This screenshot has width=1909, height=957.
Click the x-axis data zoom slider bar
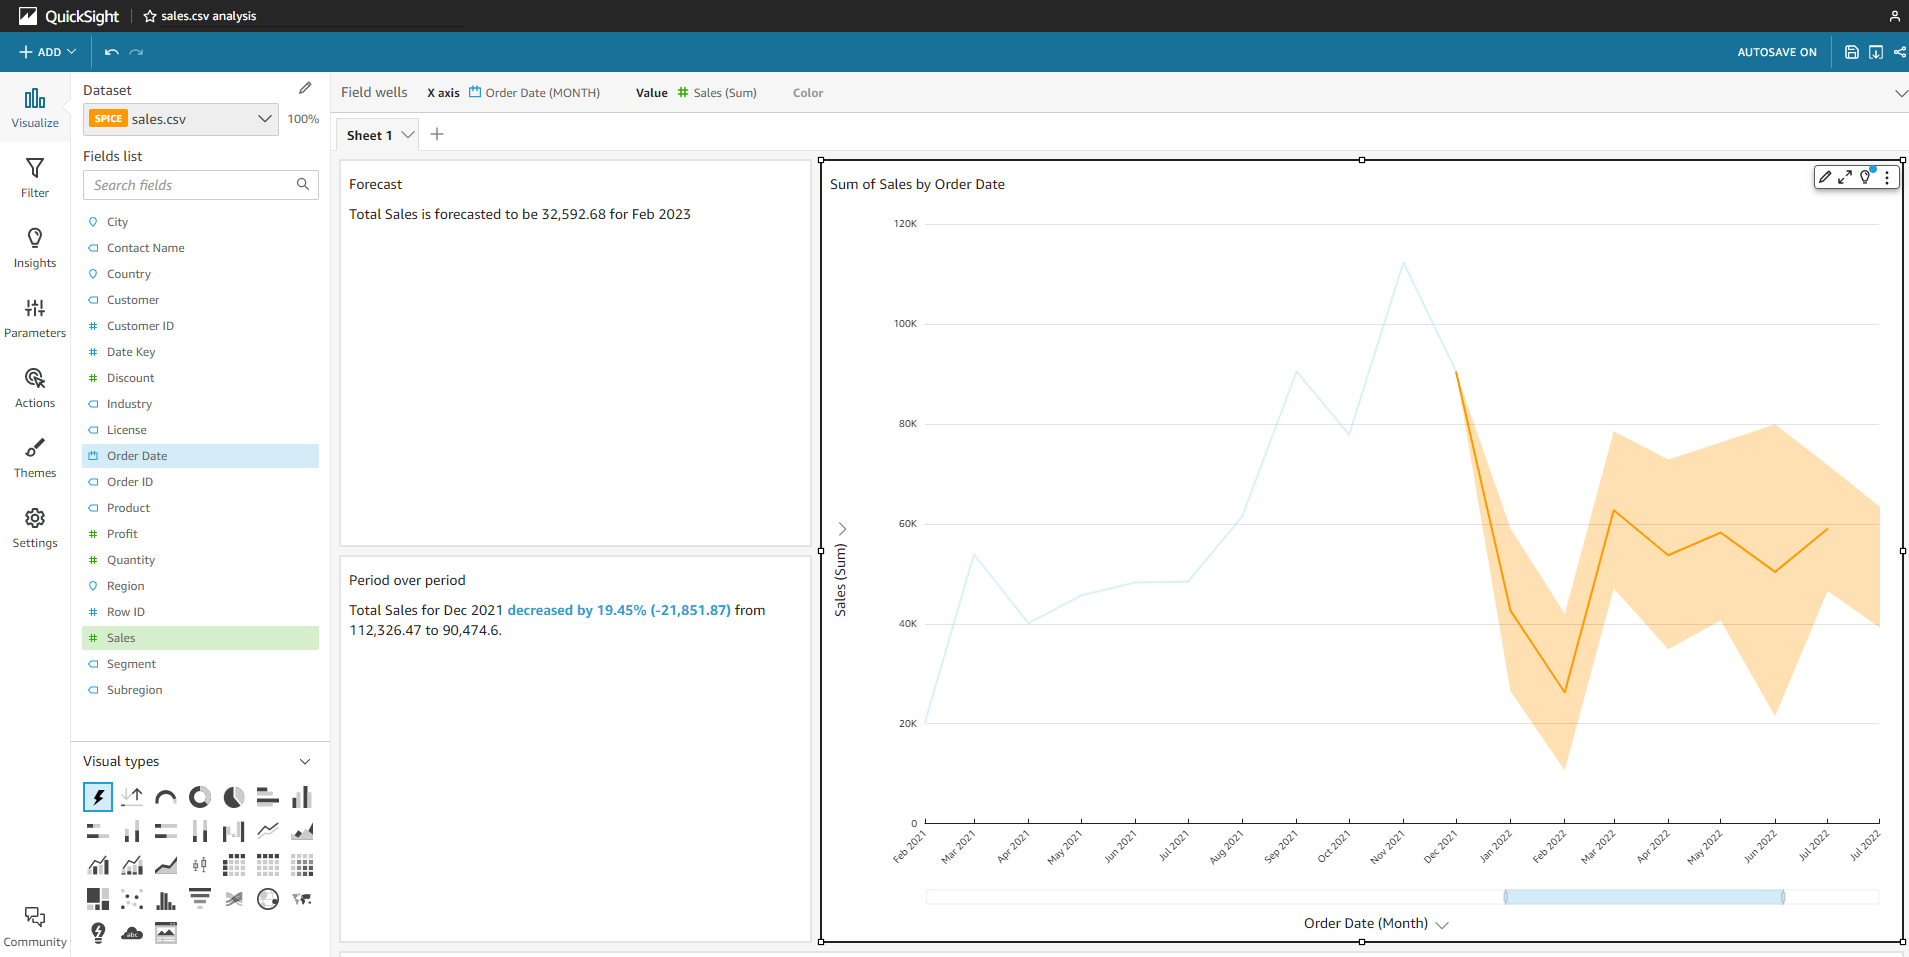tap(1644, 897)
